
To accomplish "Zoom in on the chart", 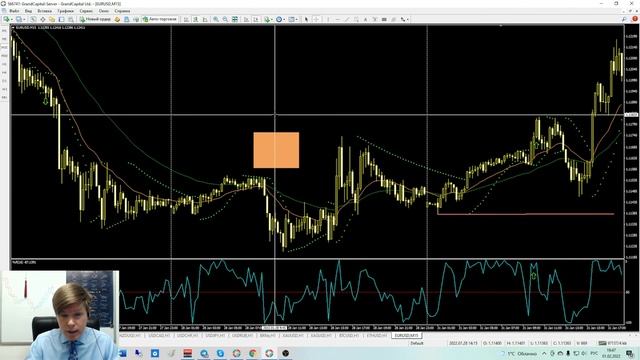I will 216,19.
